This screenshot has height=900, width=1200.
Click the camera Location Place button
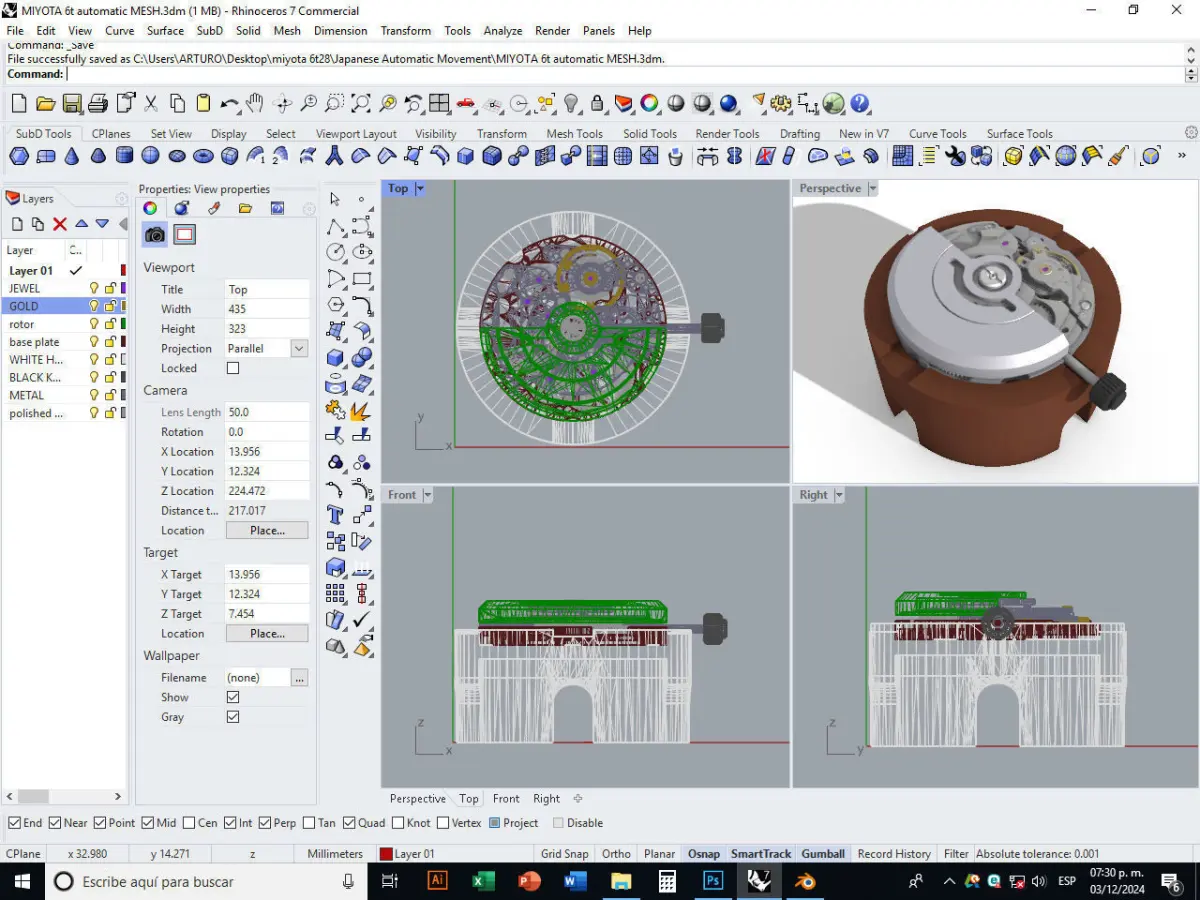[x=267, y=530]
